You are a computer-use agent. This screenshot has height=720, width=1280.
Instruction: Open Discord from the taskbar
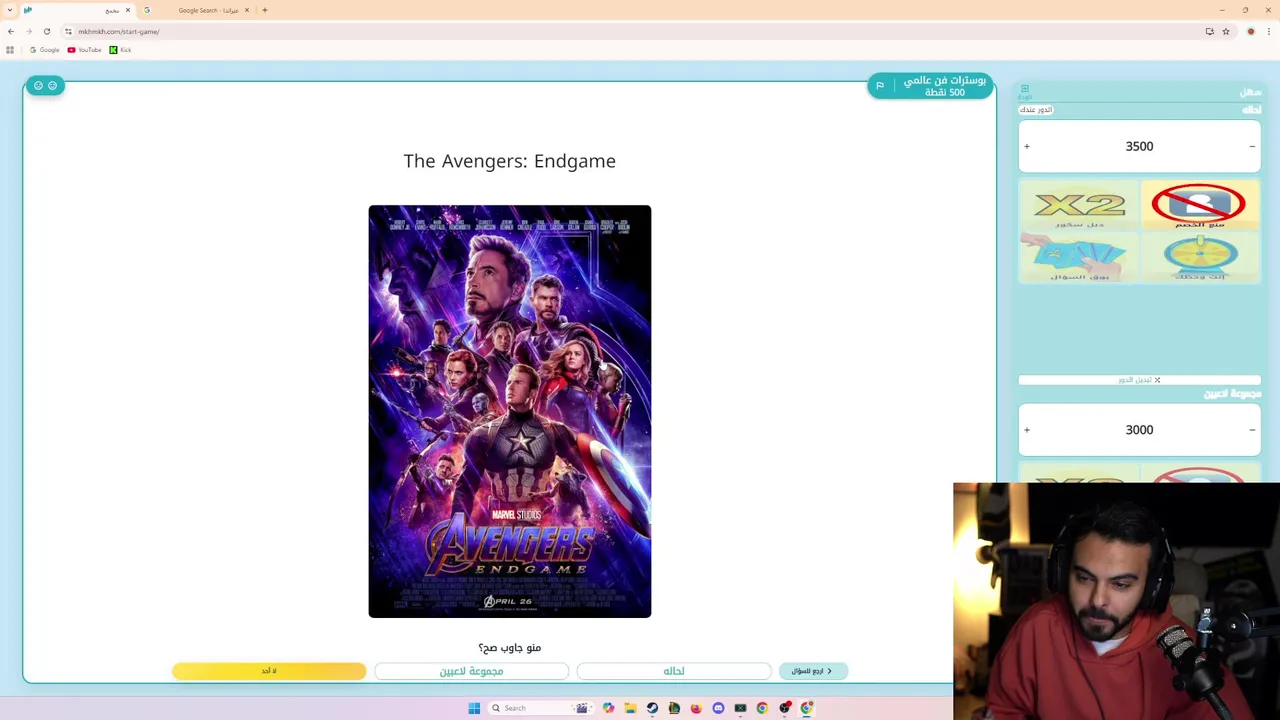tap(718, 708)
